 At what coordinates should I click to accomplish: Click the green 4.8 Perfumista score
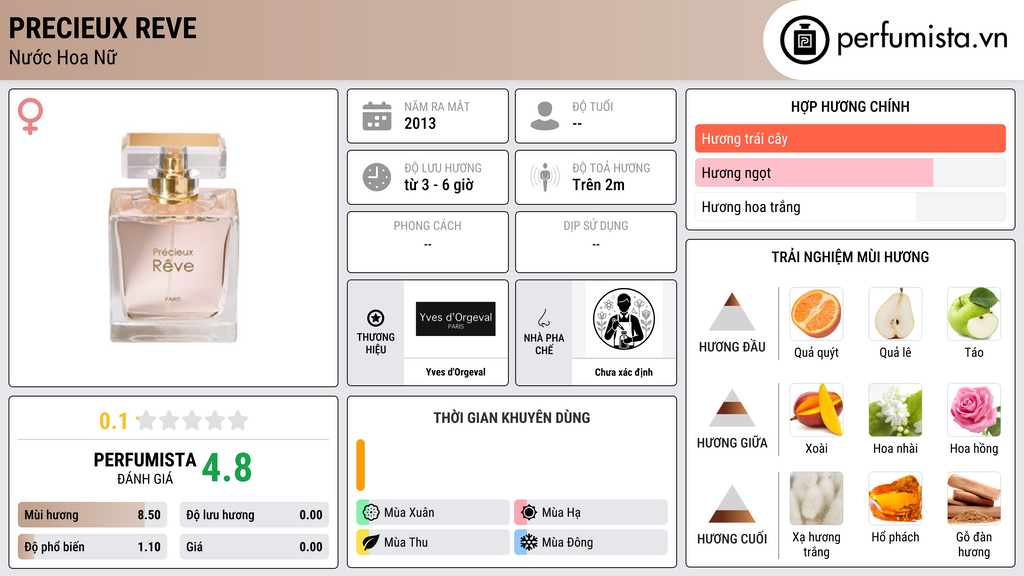click(227, 468)
